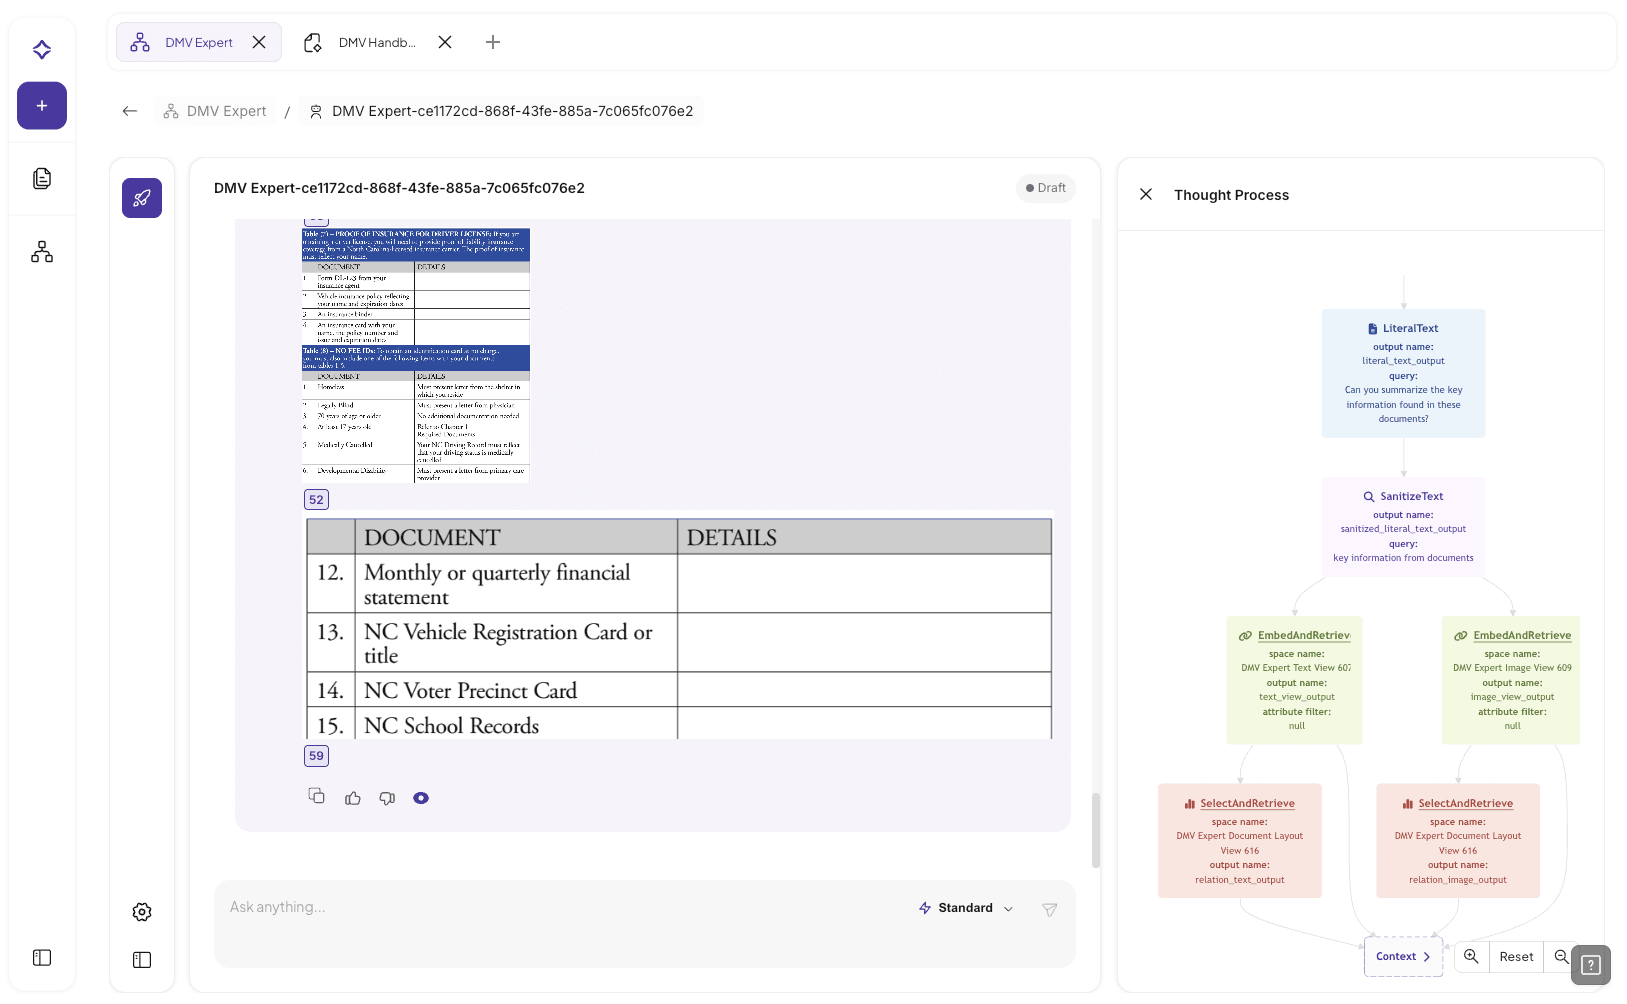Click the DMV Expert-ce1172cd breadcrumb item
1627x1004 pixels.
pyautogui.click(x=501, y=111)
